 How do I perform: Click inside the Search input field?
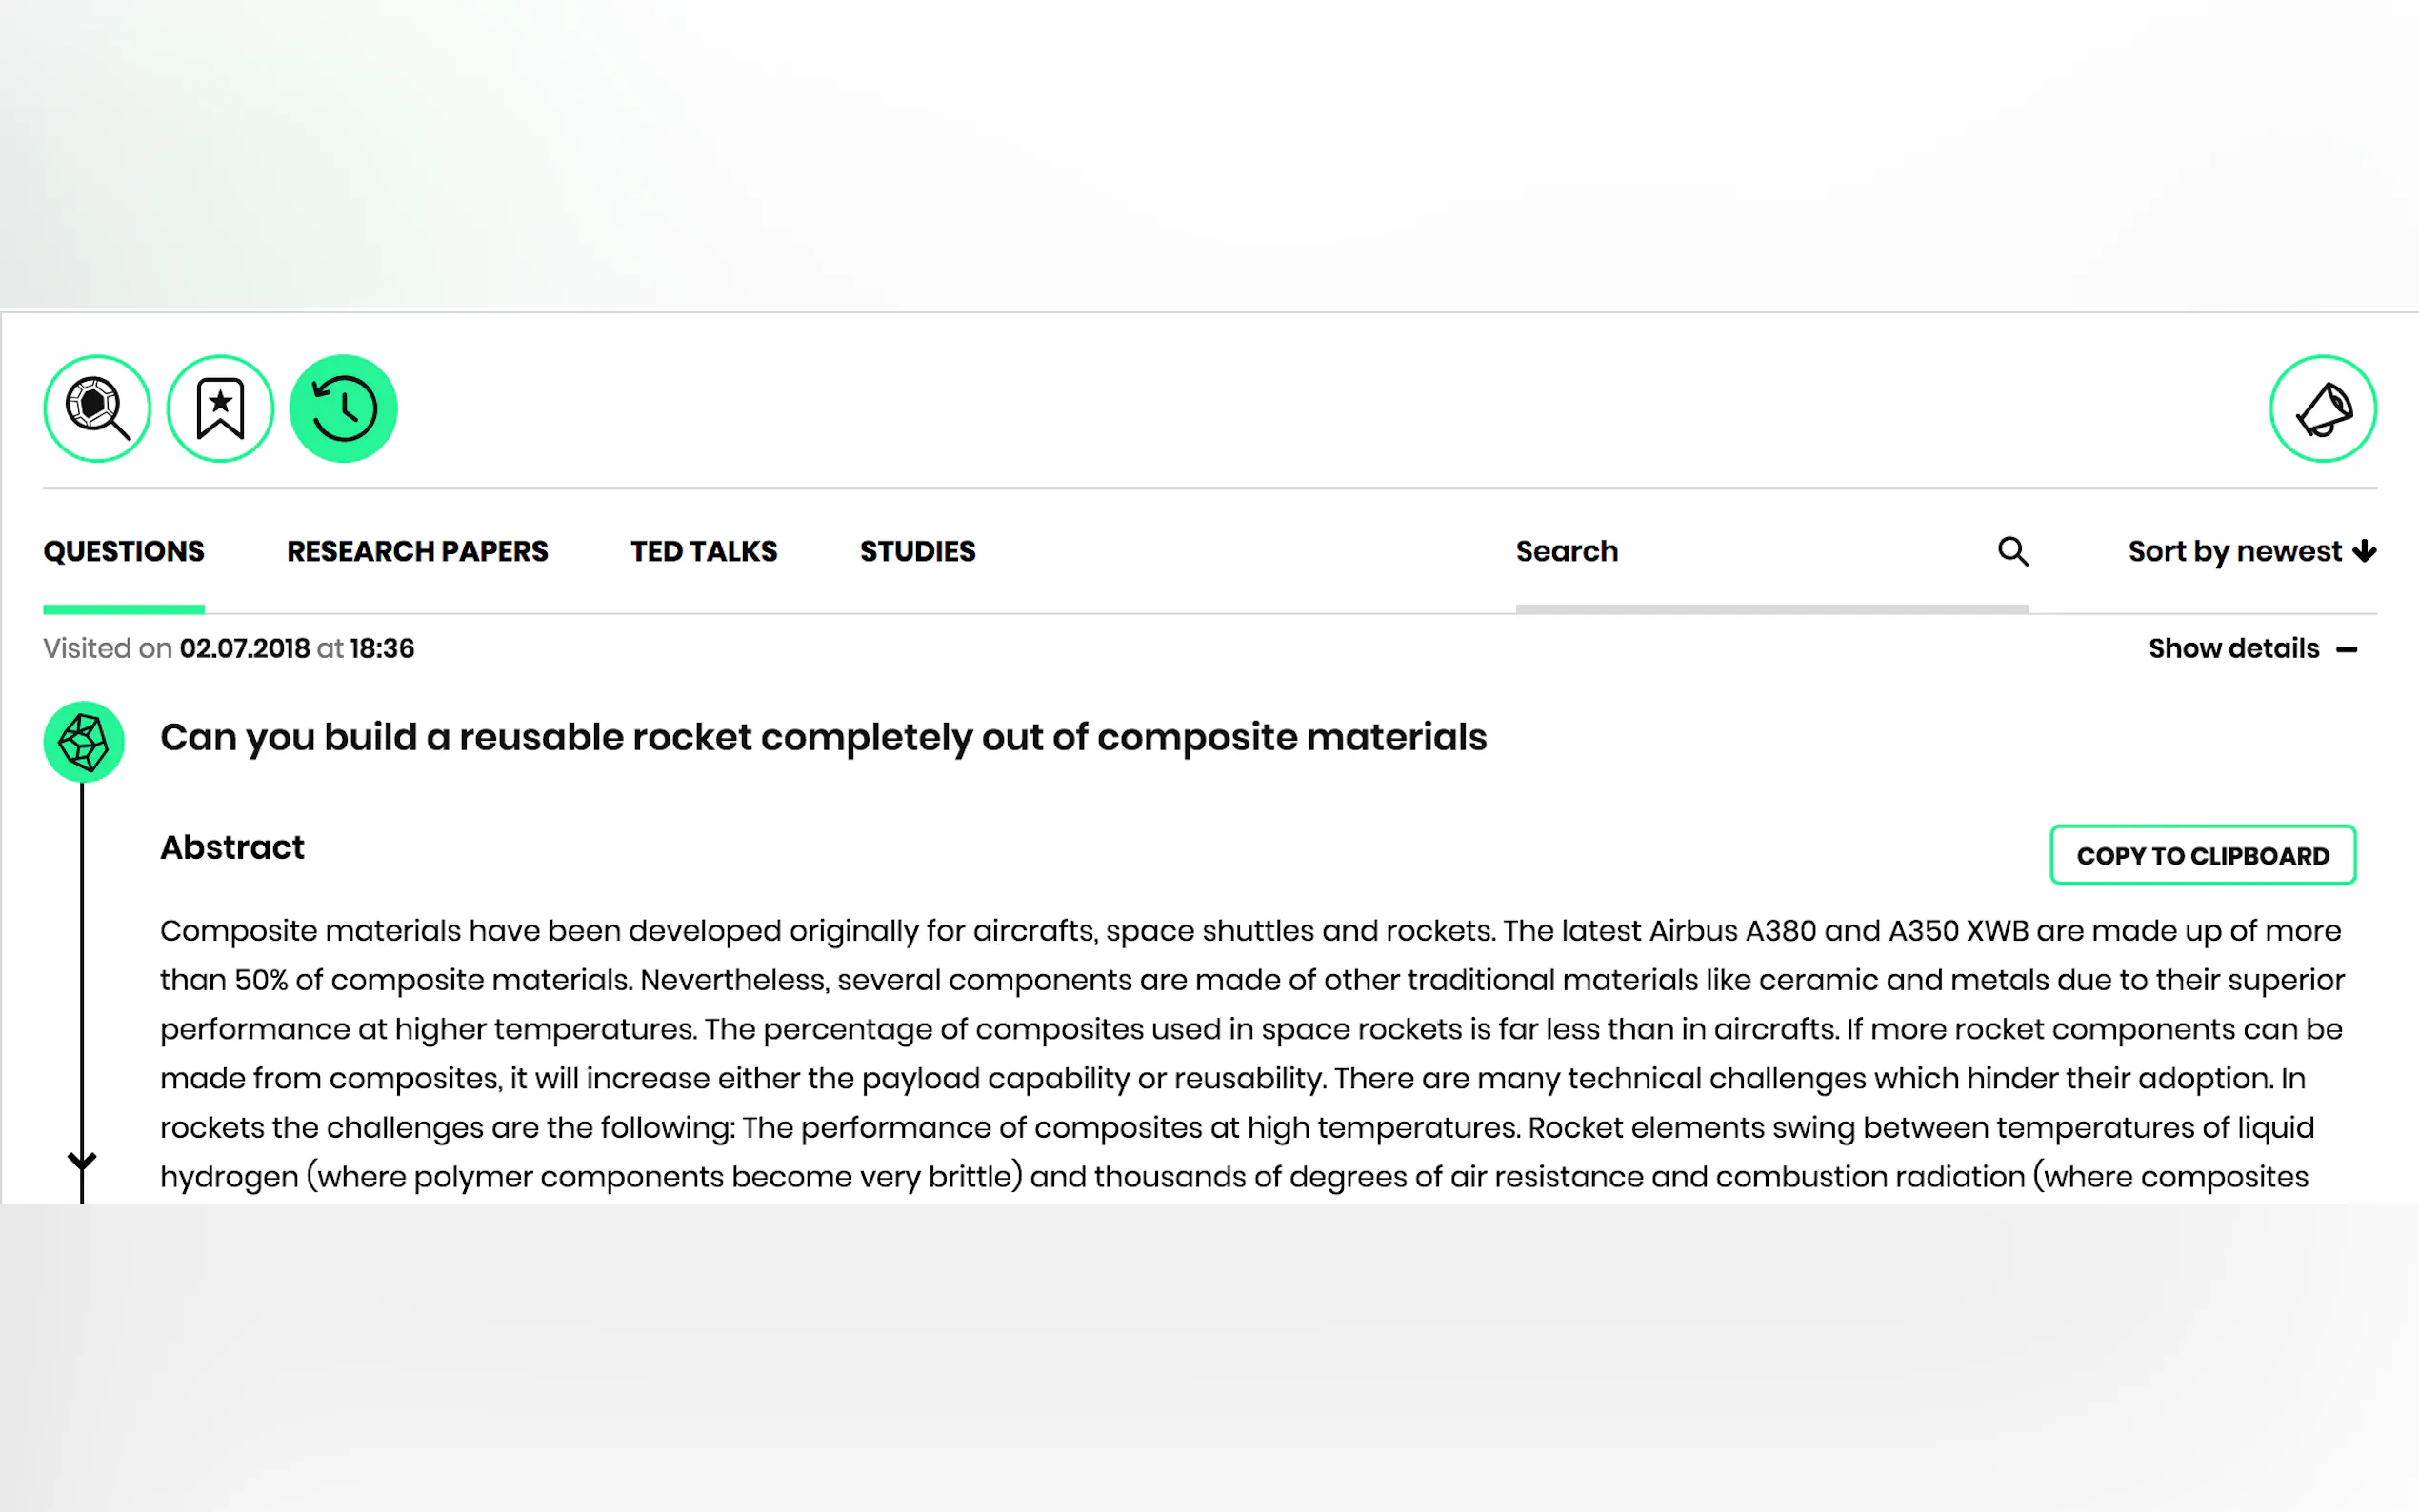(1740, 551)
